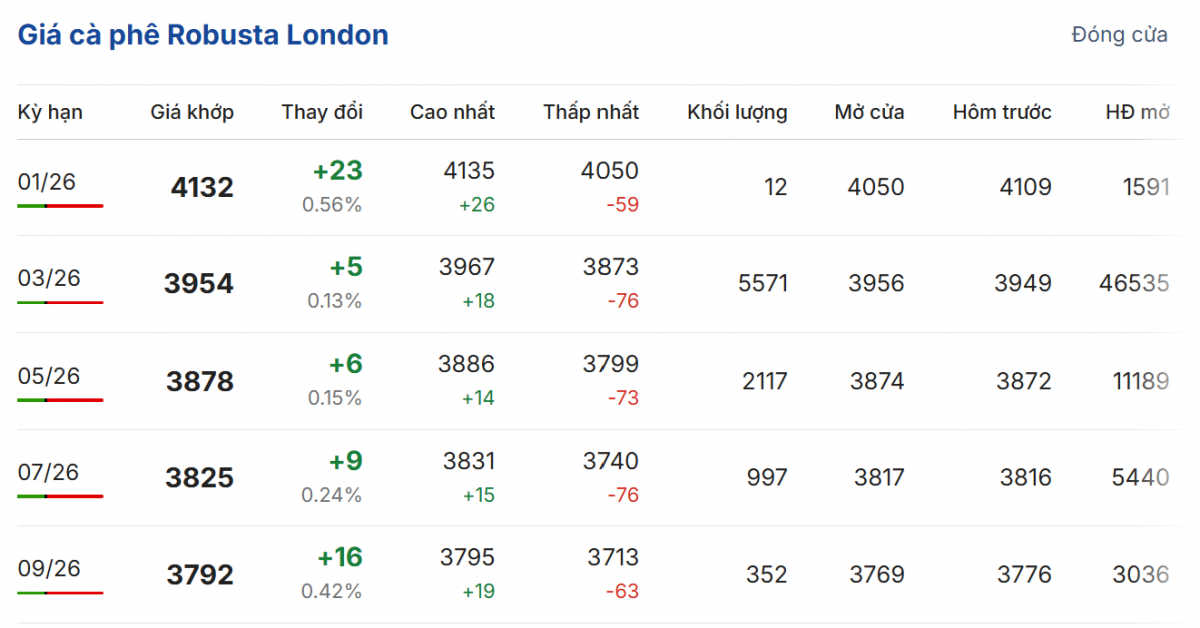Click the 3954 matched price

coord(198,284)
